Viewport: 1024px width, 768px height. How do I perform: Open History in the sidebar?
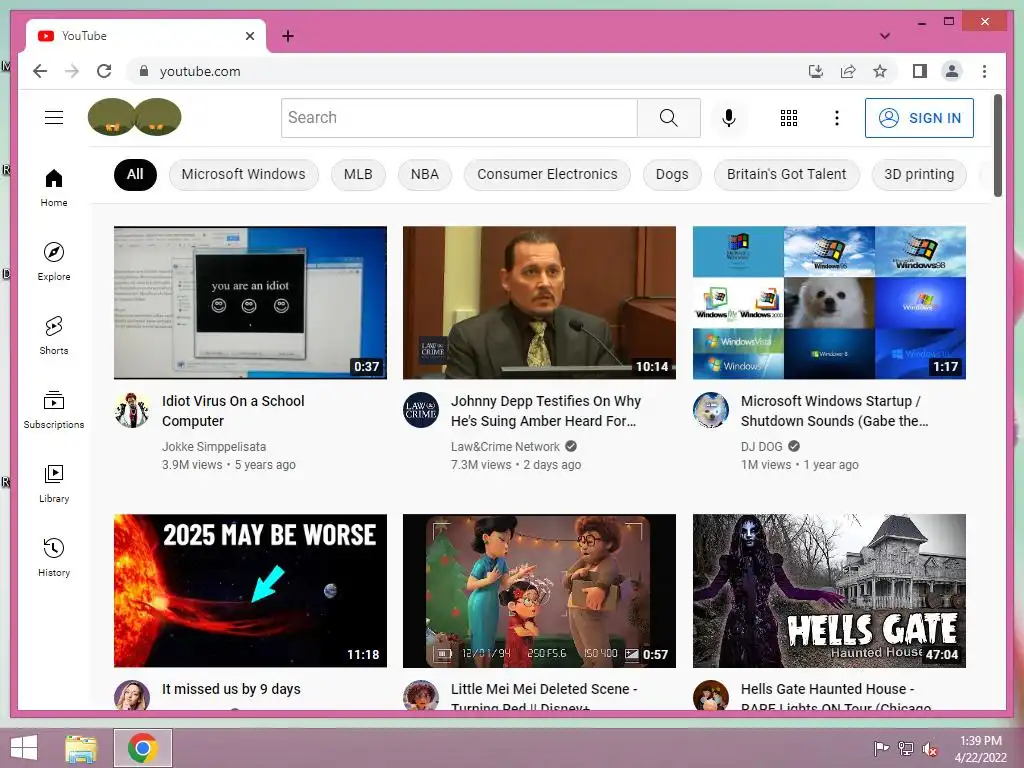(54, 557)
